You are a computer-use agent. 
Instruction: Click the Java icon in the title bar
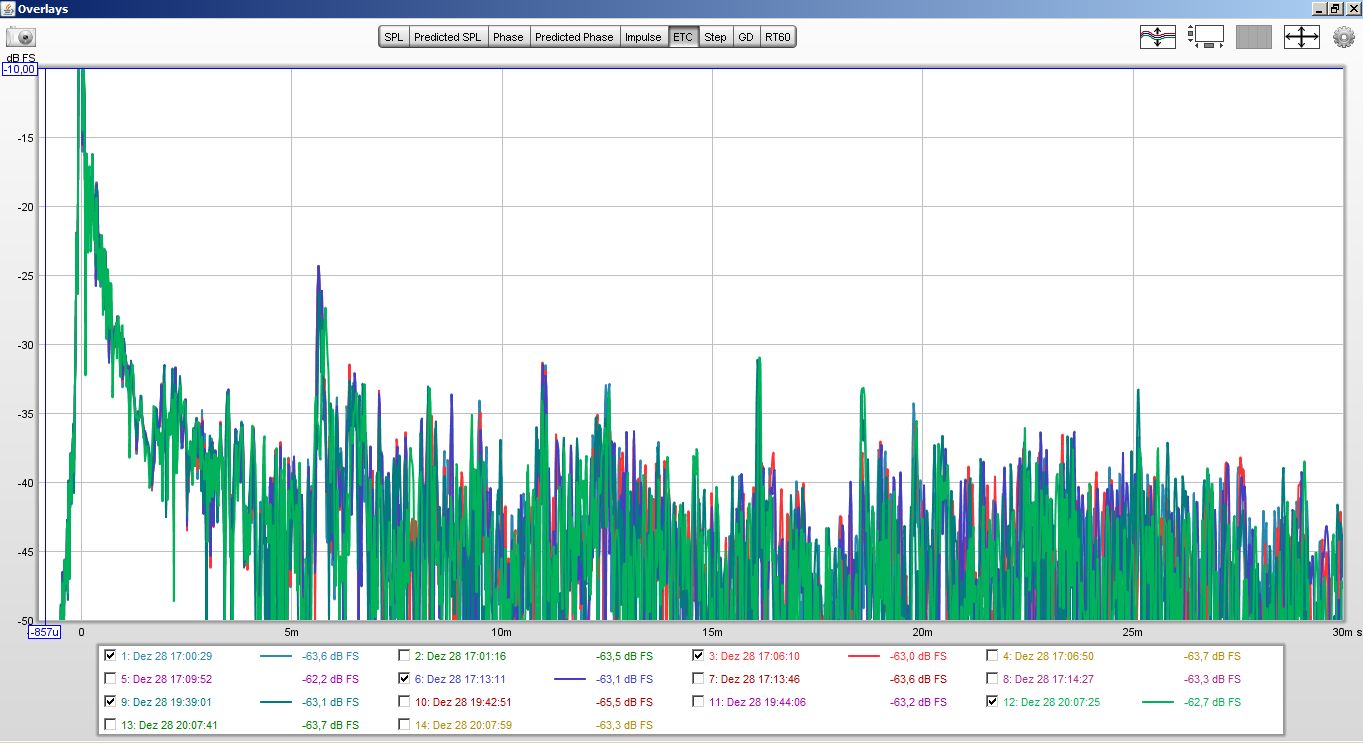click(8, 8)
